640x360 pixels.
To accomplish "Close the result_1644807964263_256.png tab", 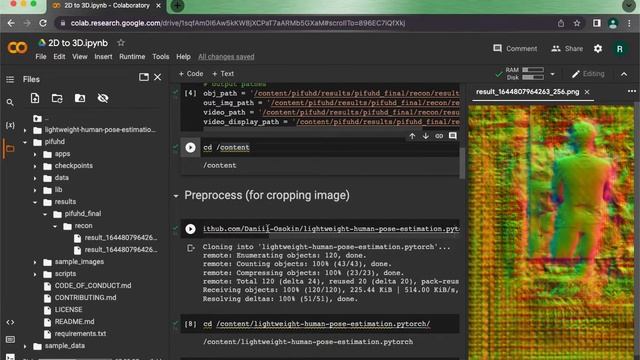I will (587, 92).
